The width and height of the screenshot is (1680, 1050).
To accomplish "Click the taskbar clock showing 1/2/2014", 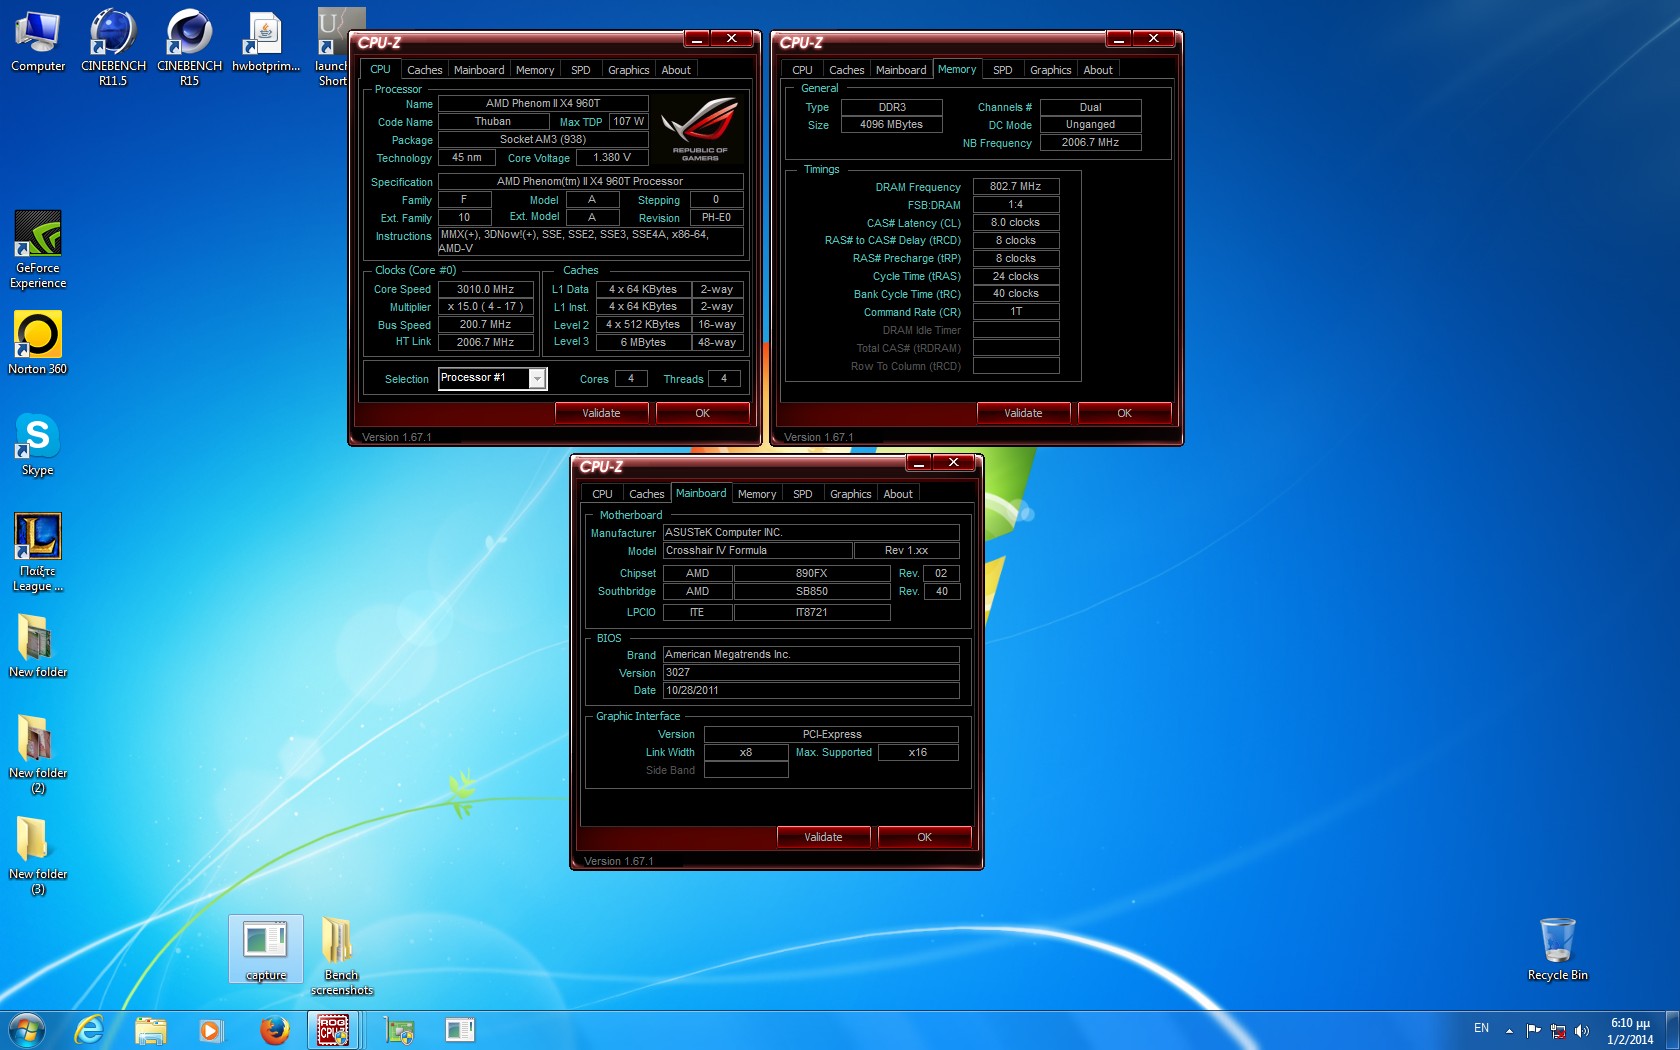I will click(1631, 1031).
